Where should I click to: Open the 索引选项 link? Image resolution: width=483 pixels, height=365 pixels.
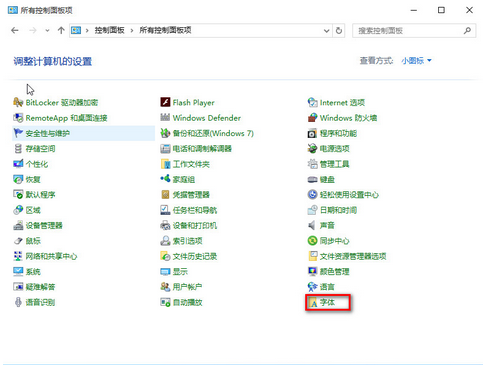click(x=187, y=241)
